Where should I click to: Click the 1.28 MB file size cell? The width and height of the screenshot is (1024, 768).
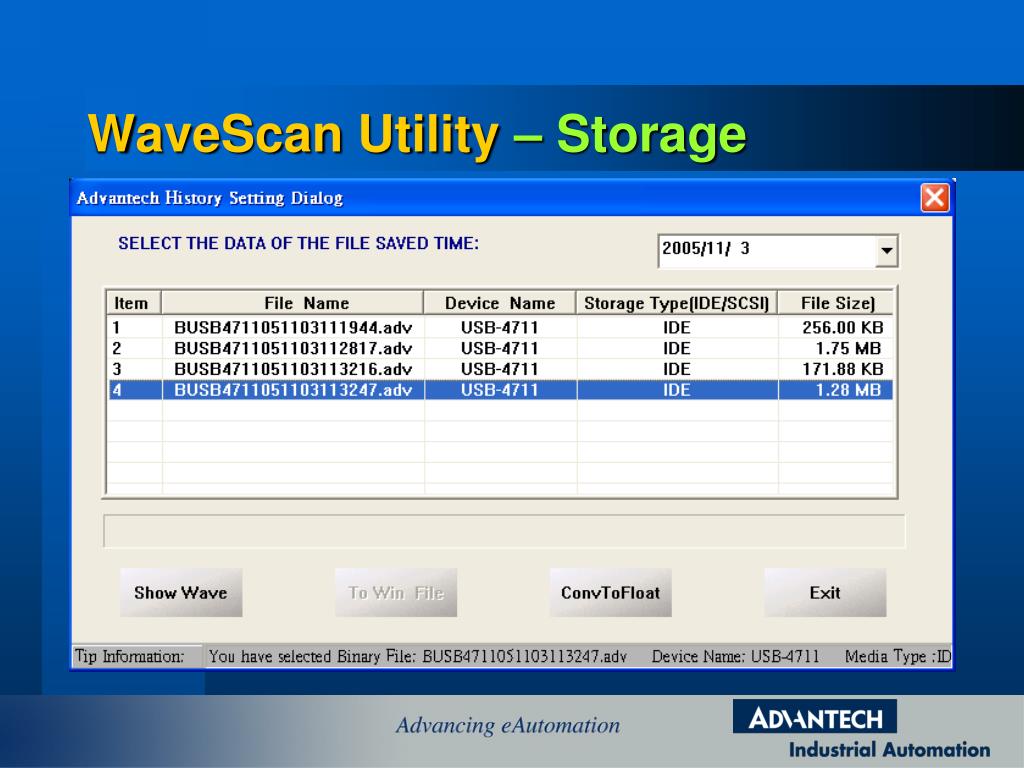coord(836,390)
